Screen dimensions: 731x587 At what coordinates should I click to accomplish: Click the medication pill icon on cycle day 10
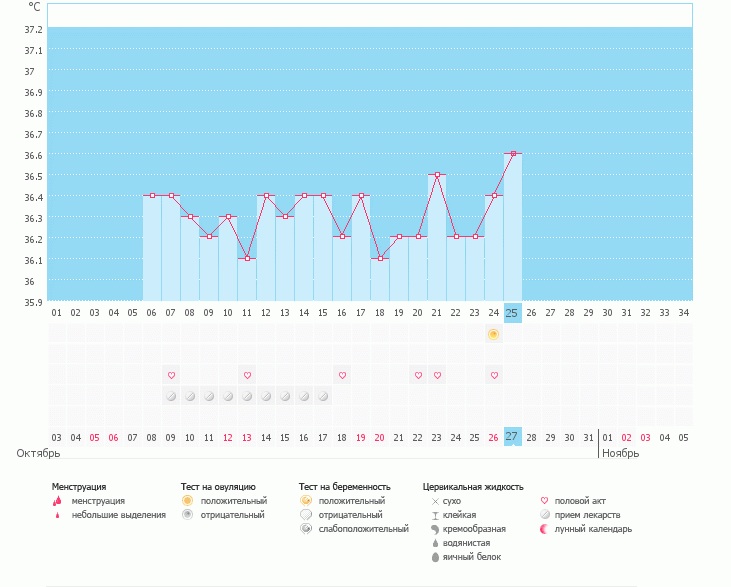228,396
